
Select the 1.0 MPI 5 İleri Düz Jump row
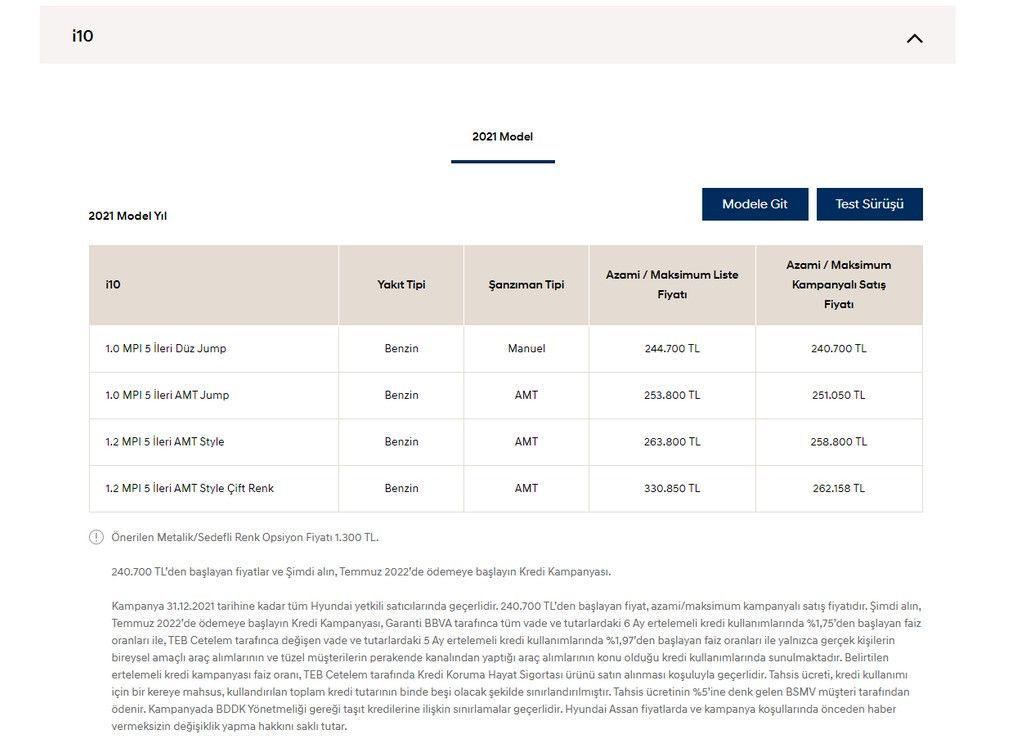pyautogui.click(x=166, y=349)
